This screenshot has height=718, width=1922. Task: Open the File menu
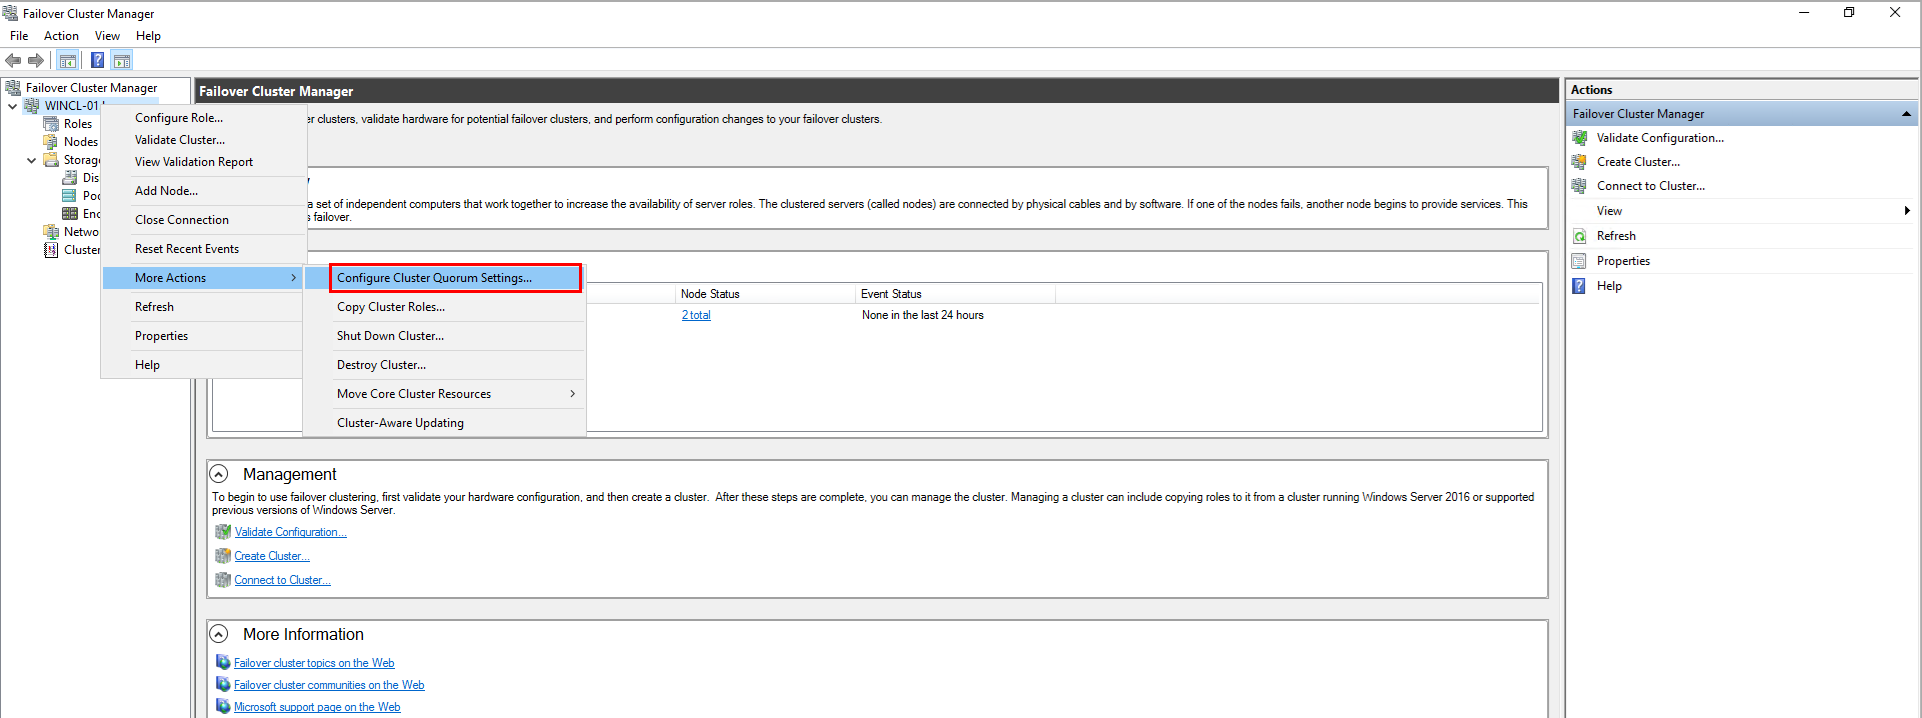point(19,36)
